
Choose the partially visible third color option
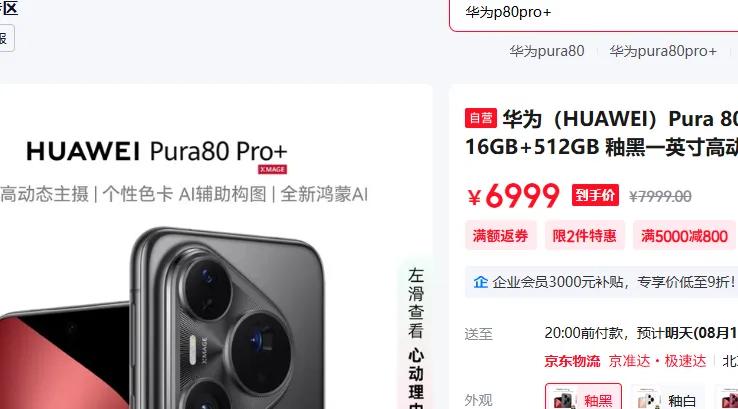click(727, 398)
